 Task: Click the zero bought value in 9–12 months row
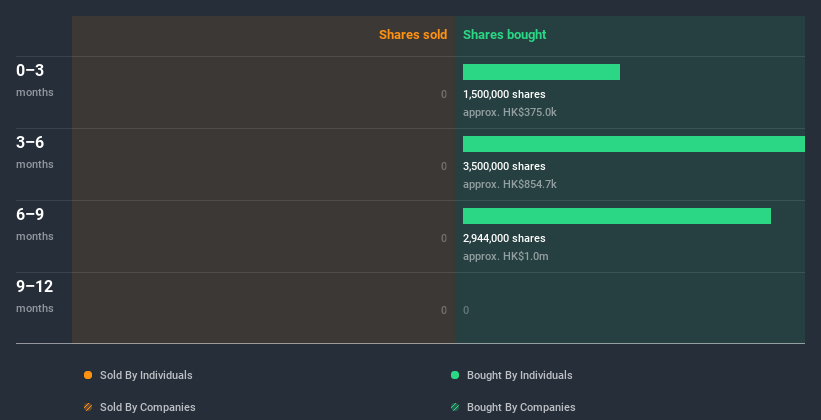pyautogui.click(x=466, y=310)
